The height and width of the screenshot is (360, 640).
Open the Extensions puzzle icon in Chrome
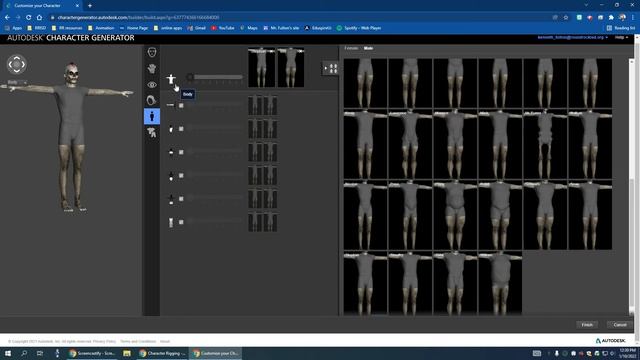(x=611, y=18)
